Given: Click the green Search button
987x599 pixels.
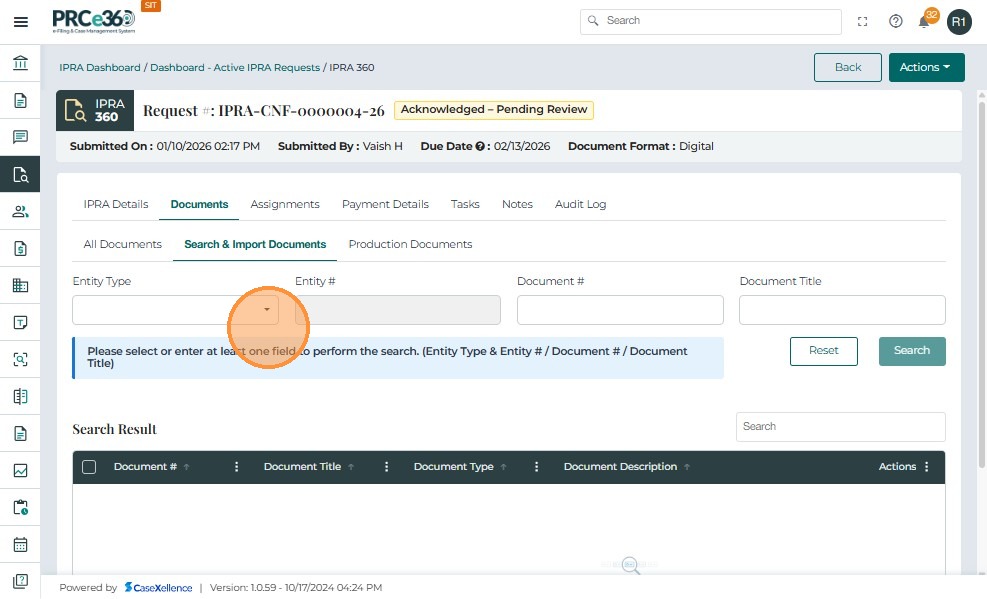Looking at the screenshot, I should pyautogui.click(x=912, y=351).
